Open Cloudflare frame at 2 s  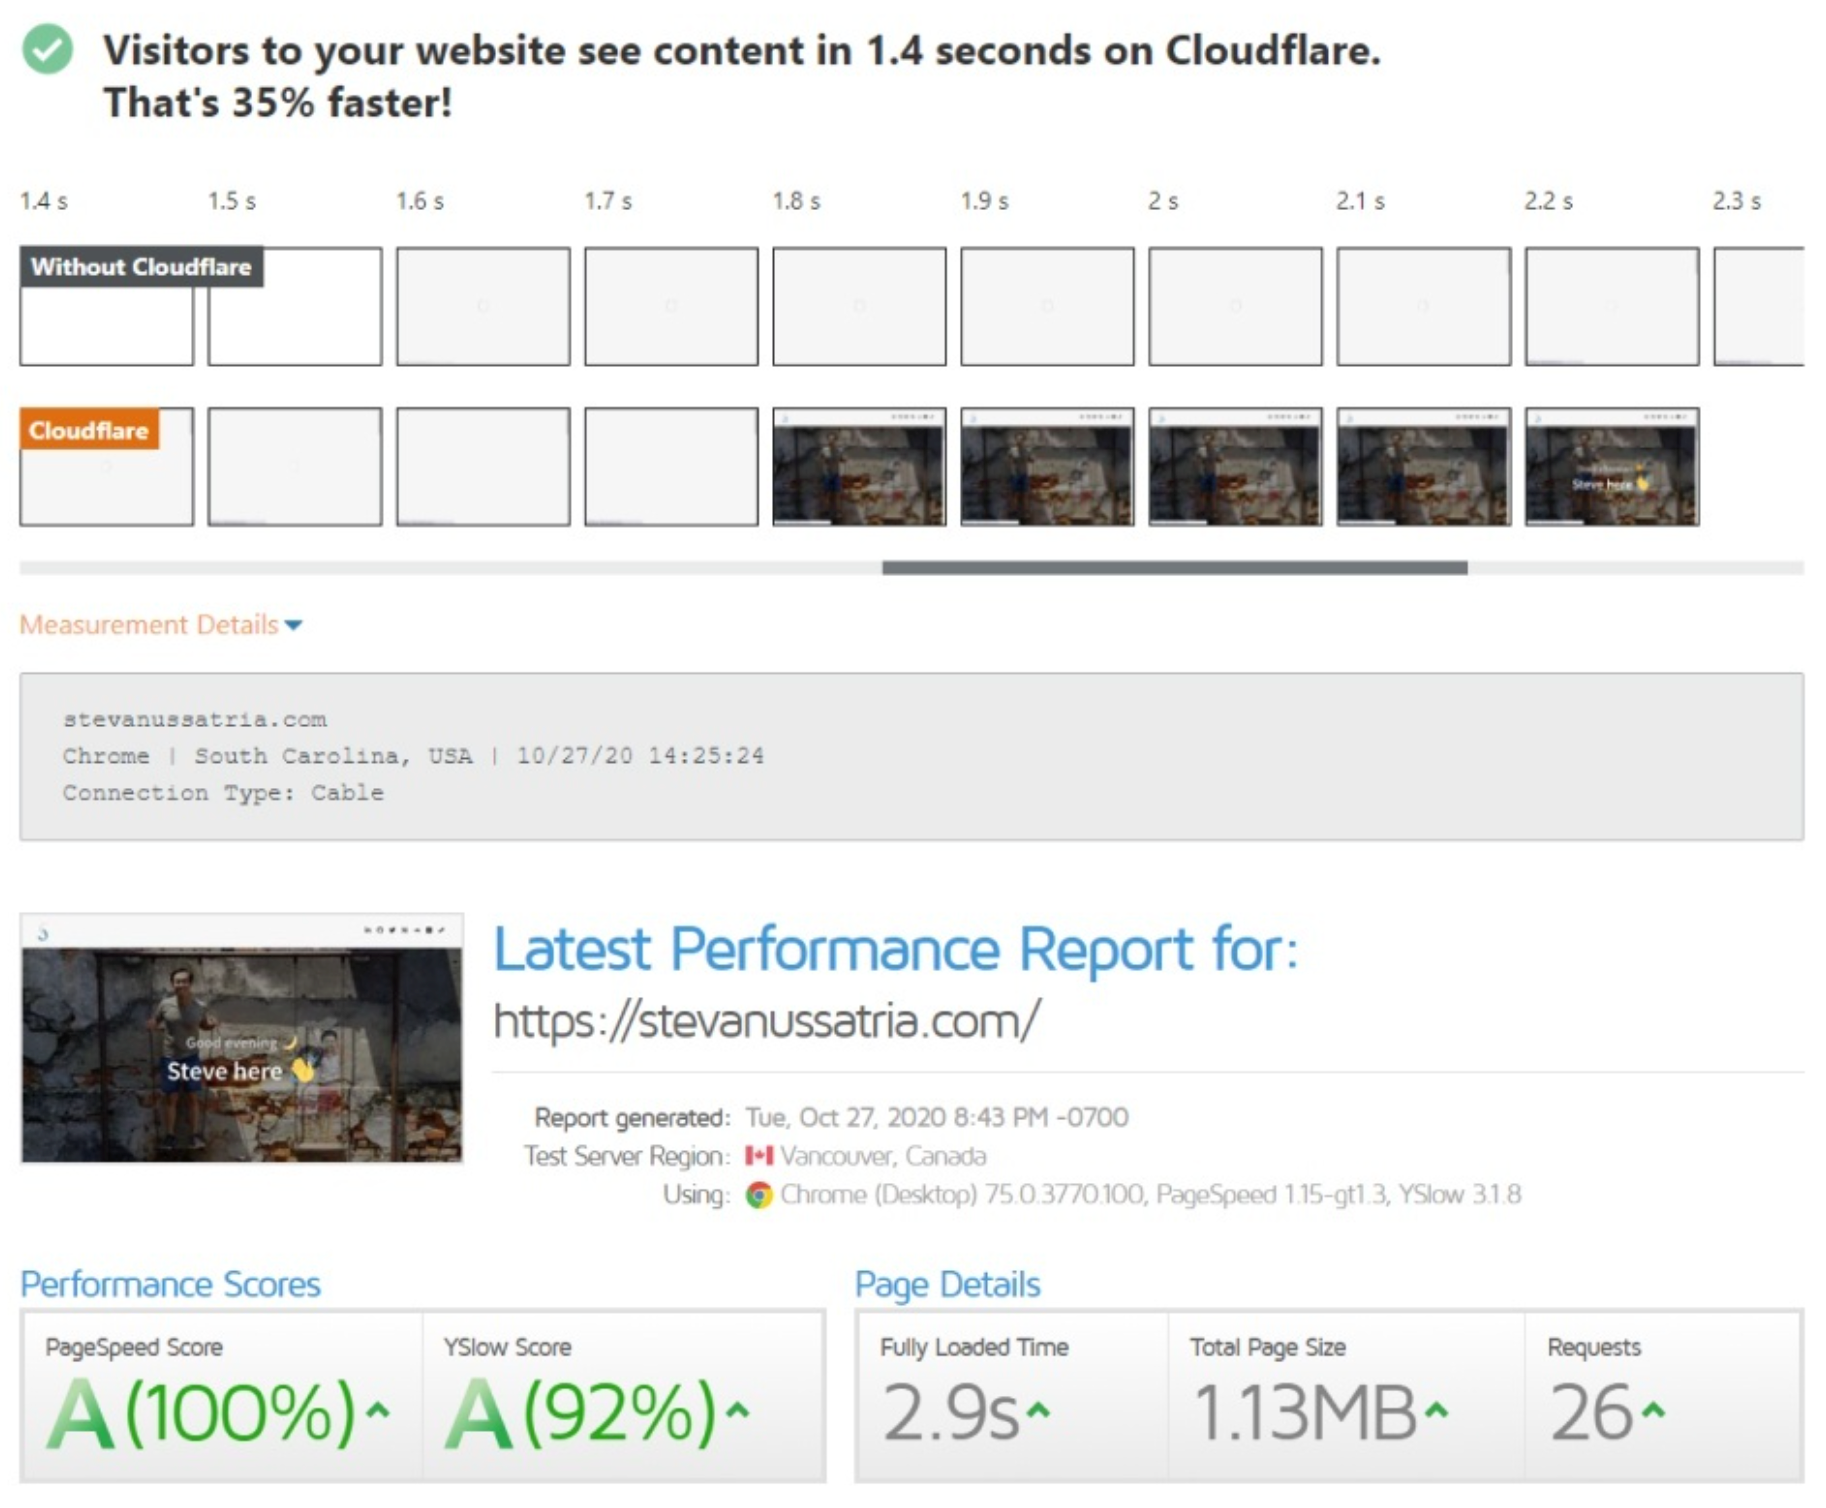1235,466
